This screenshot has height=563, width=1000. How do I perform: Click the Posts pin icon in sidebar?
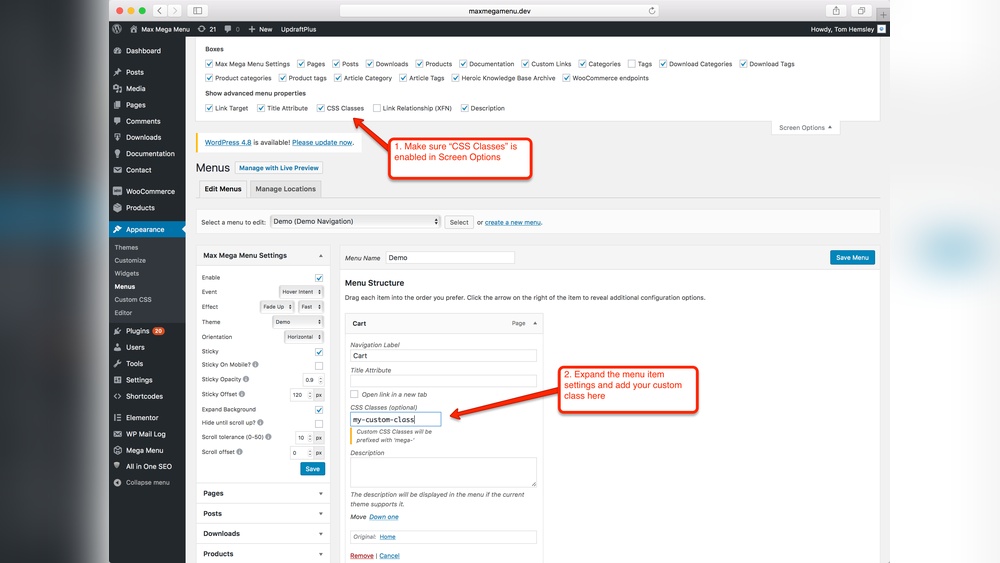pyautogui.click(x=117, y=72)
